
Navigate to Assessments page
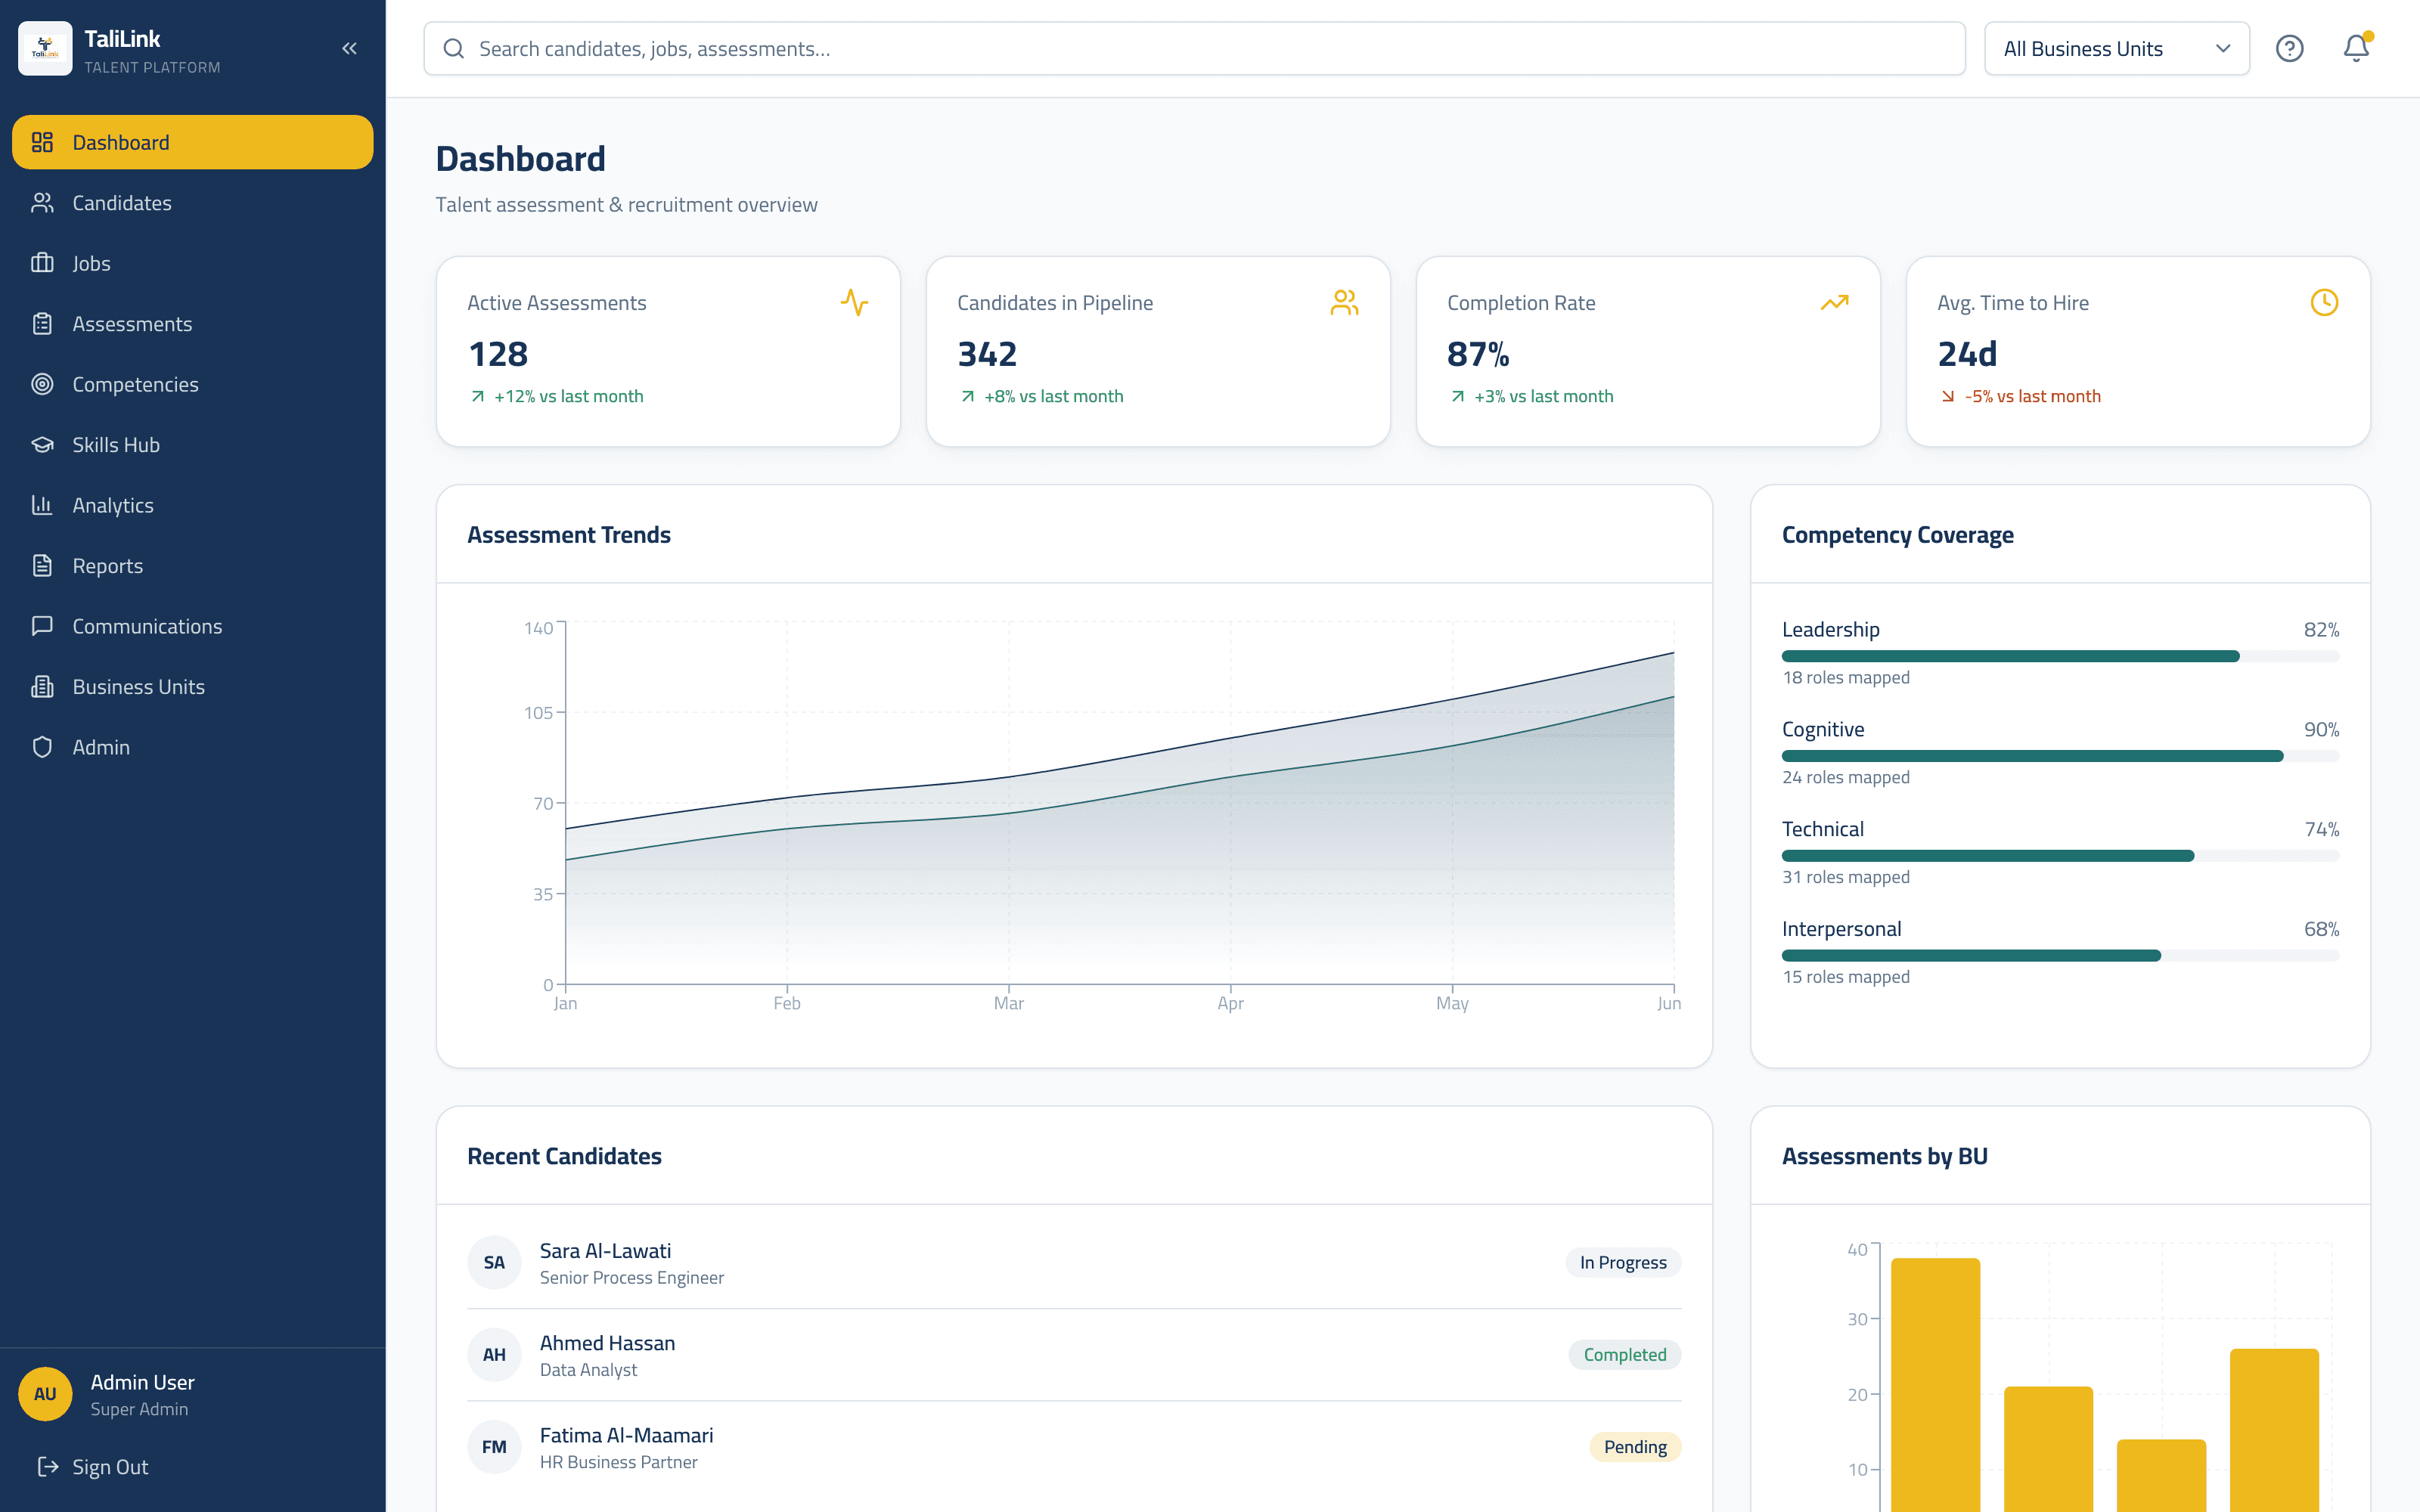[192, 324]
